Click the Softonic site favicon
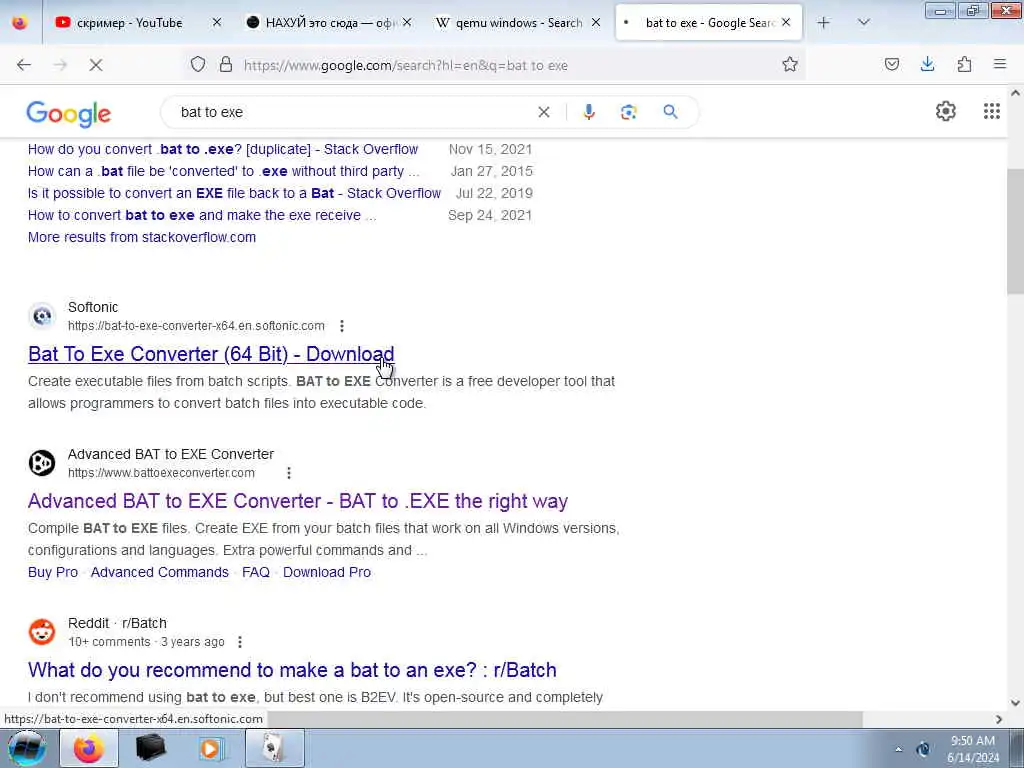The height and width of the screenshot is (768, 1024). (x=42, y=316)
